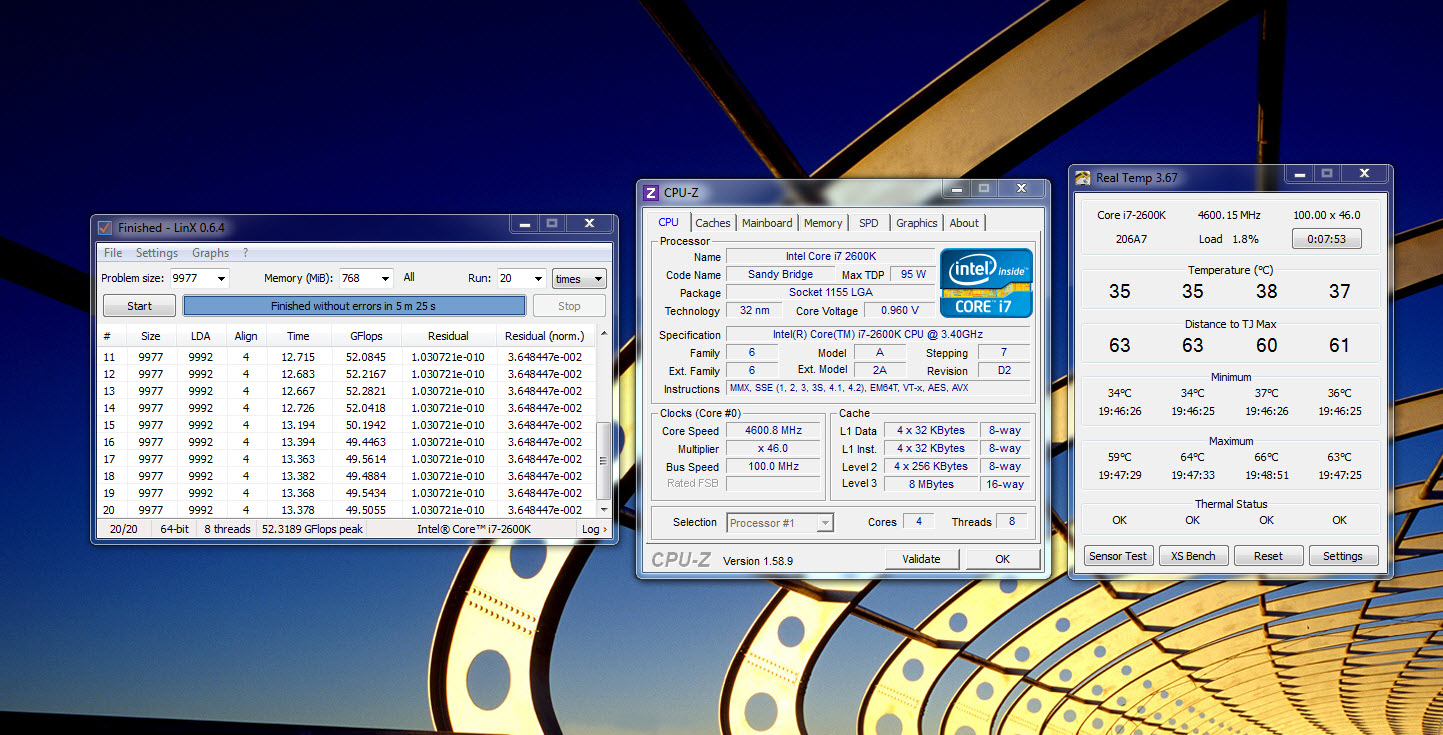Expand the Problem size dropdown in LinX
This screenshot has width=1443, height=735.
pyautogui.click(x=220, y=279)
